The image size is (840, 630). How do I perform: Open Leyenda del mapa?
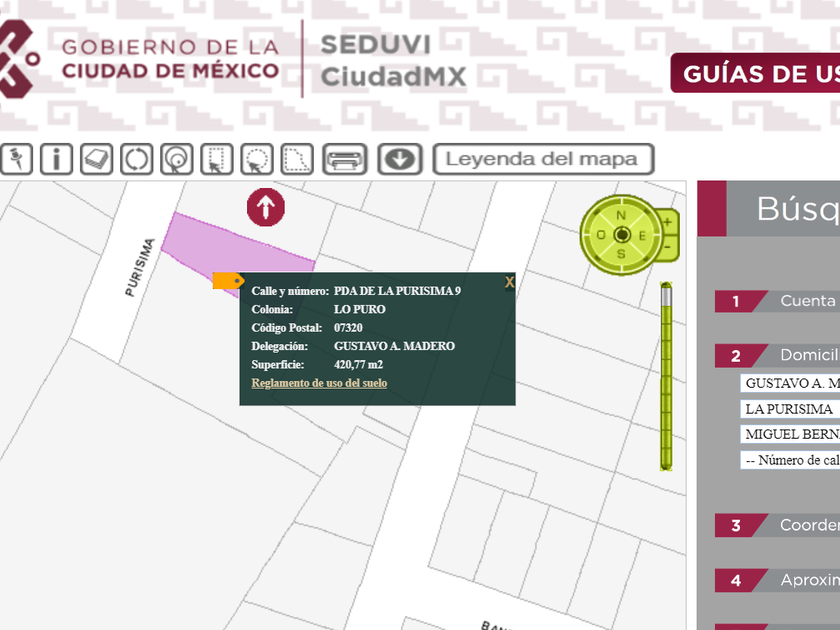[543, 159]
